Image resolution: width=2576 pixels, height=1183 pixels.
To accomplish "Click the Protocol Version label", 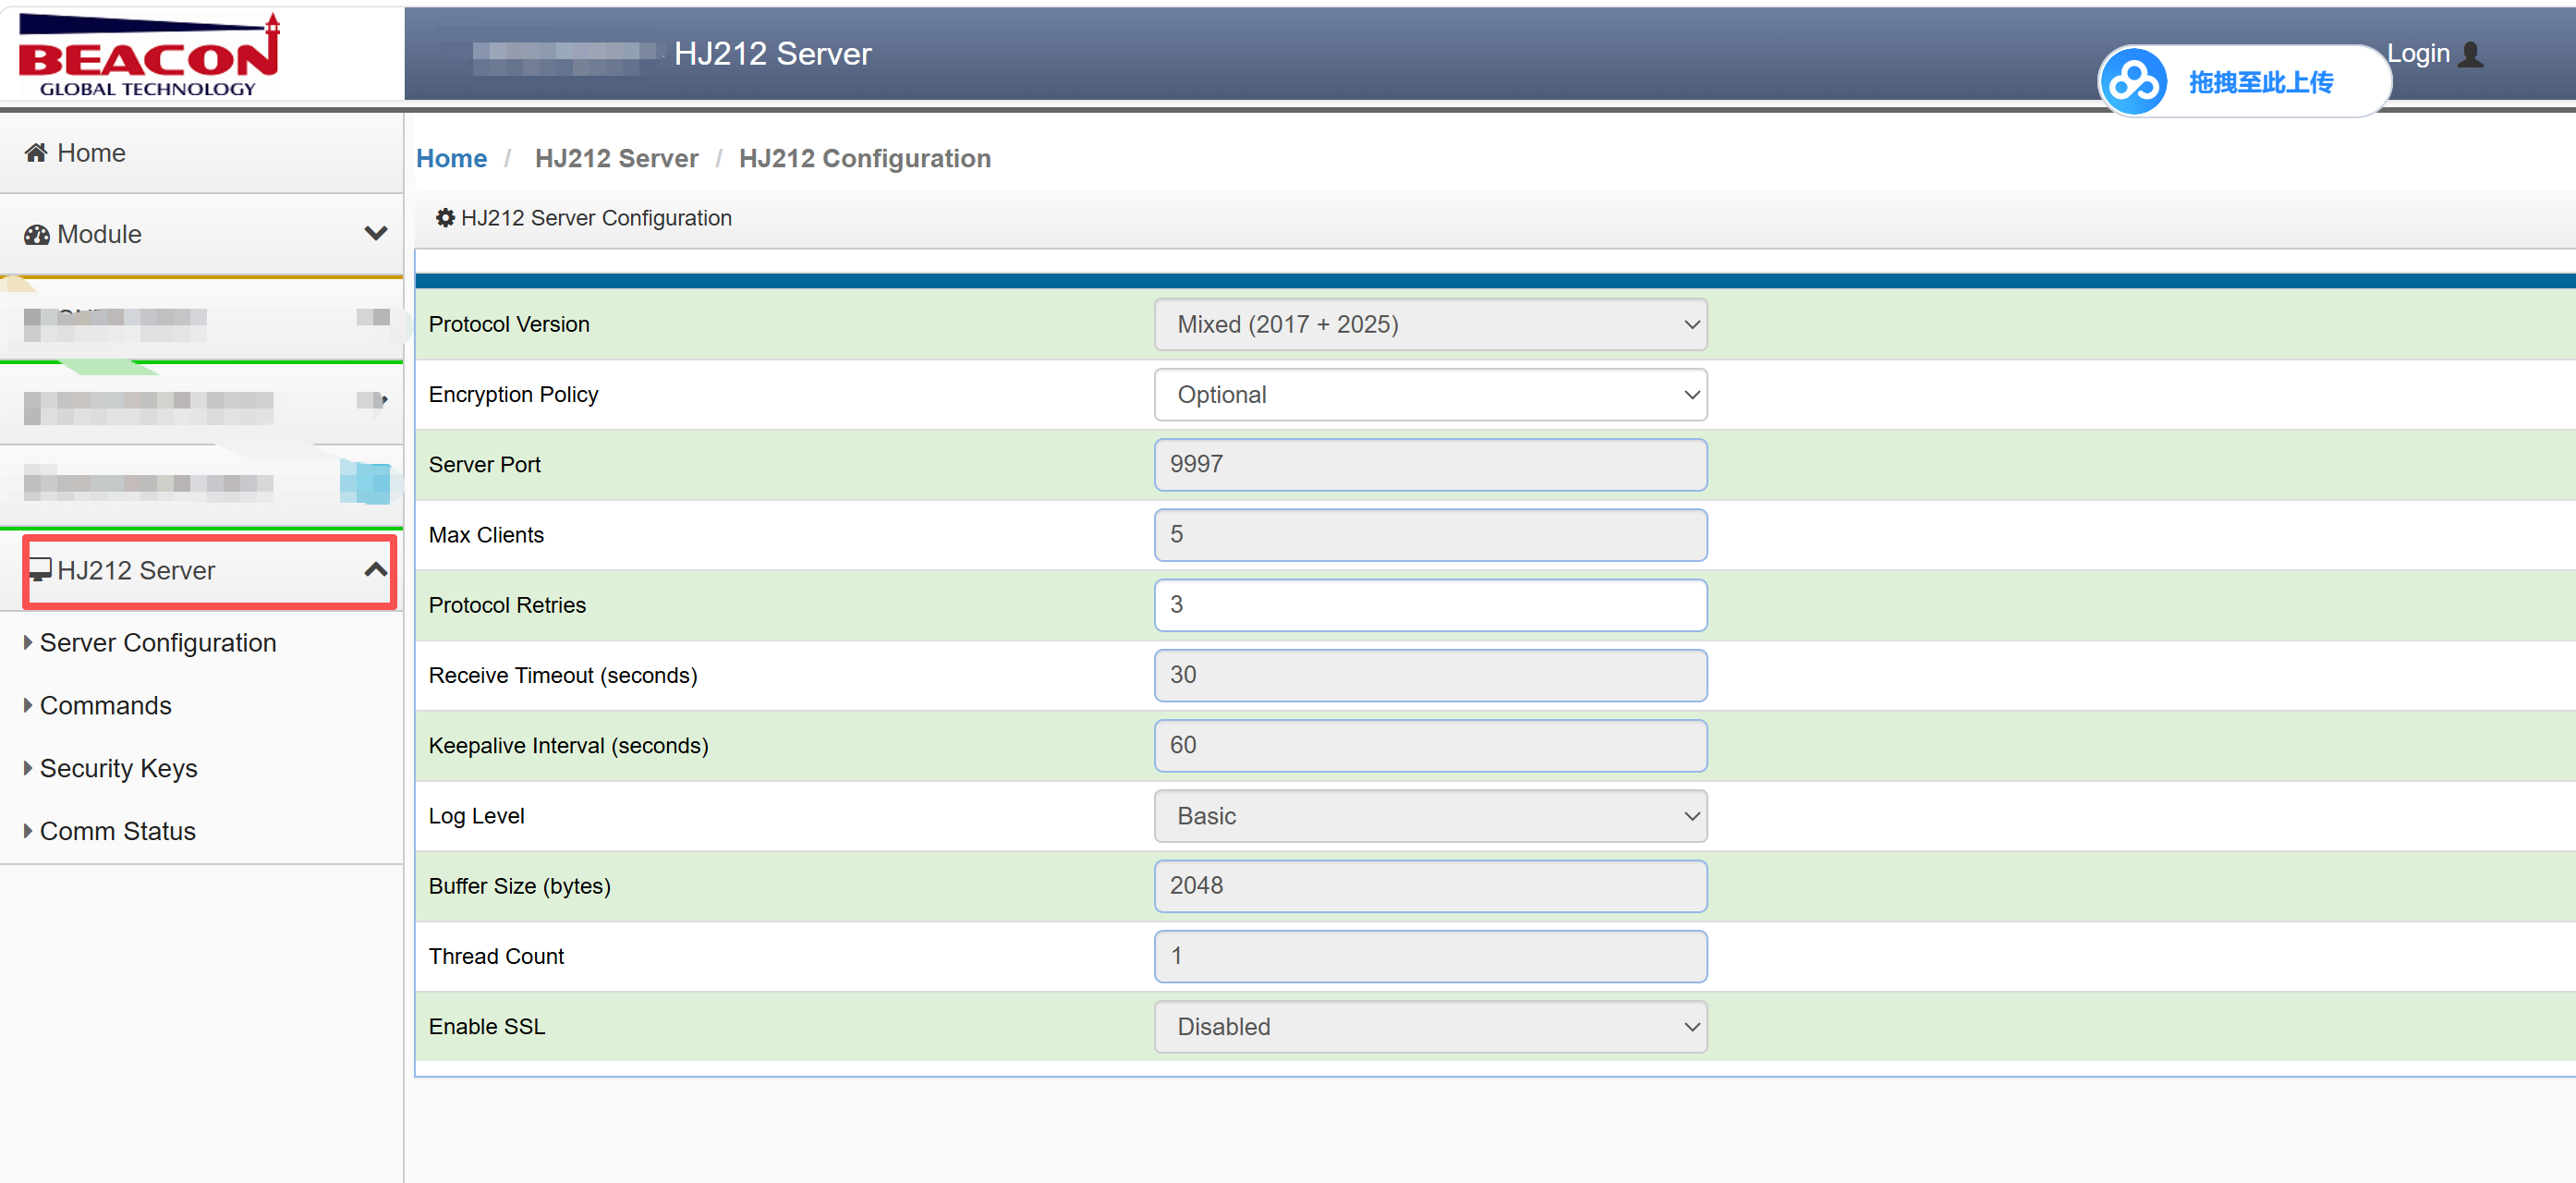I will pos(509,324).
